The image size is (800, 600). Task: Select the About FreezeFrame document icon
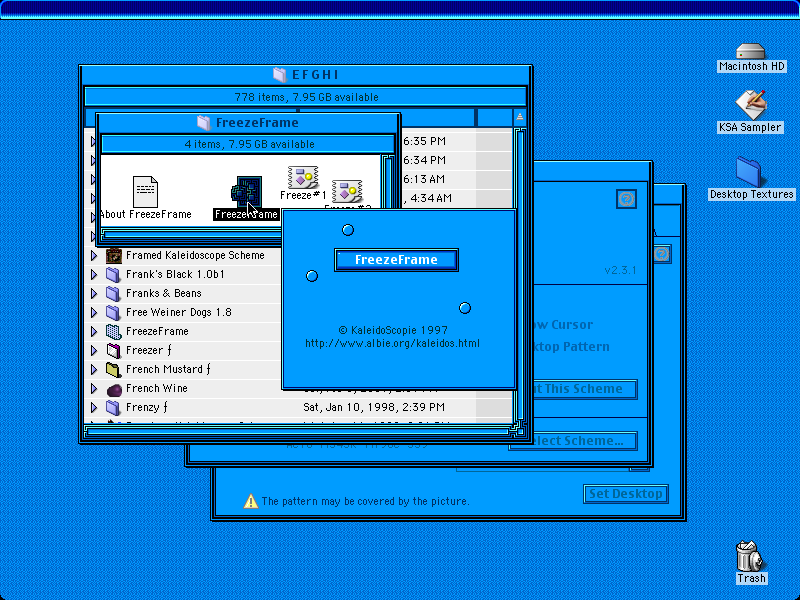point(145,191)
